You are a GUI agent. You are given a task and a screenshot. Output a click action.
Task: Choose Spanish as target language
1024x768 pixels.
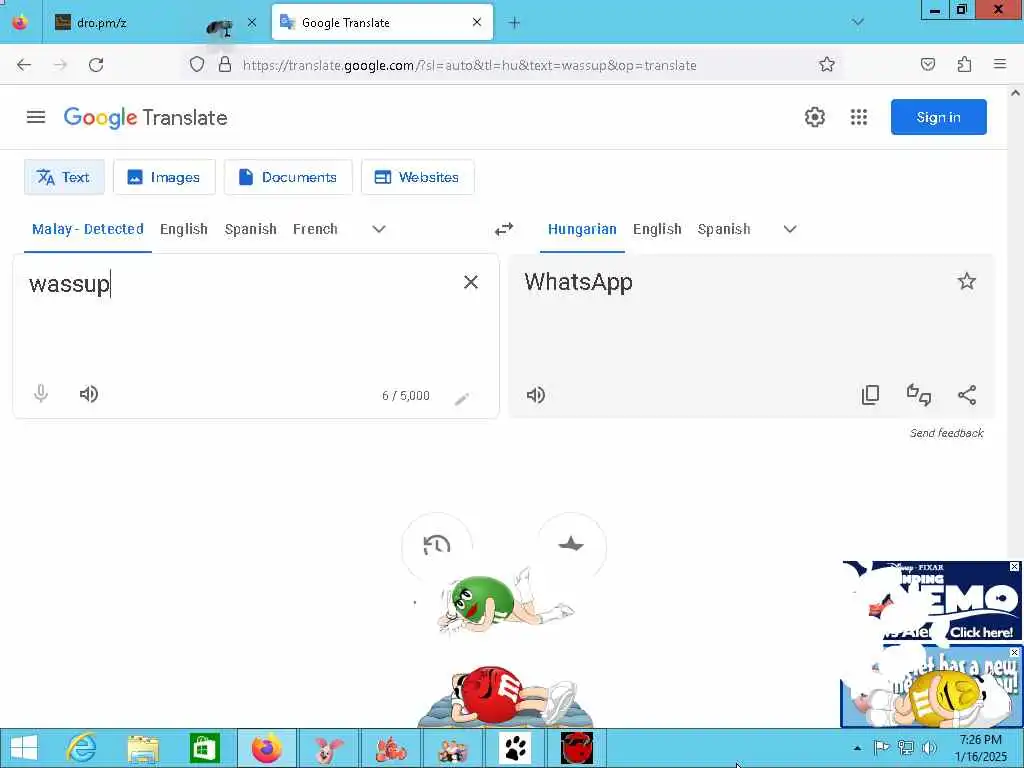tap(724, 229)
